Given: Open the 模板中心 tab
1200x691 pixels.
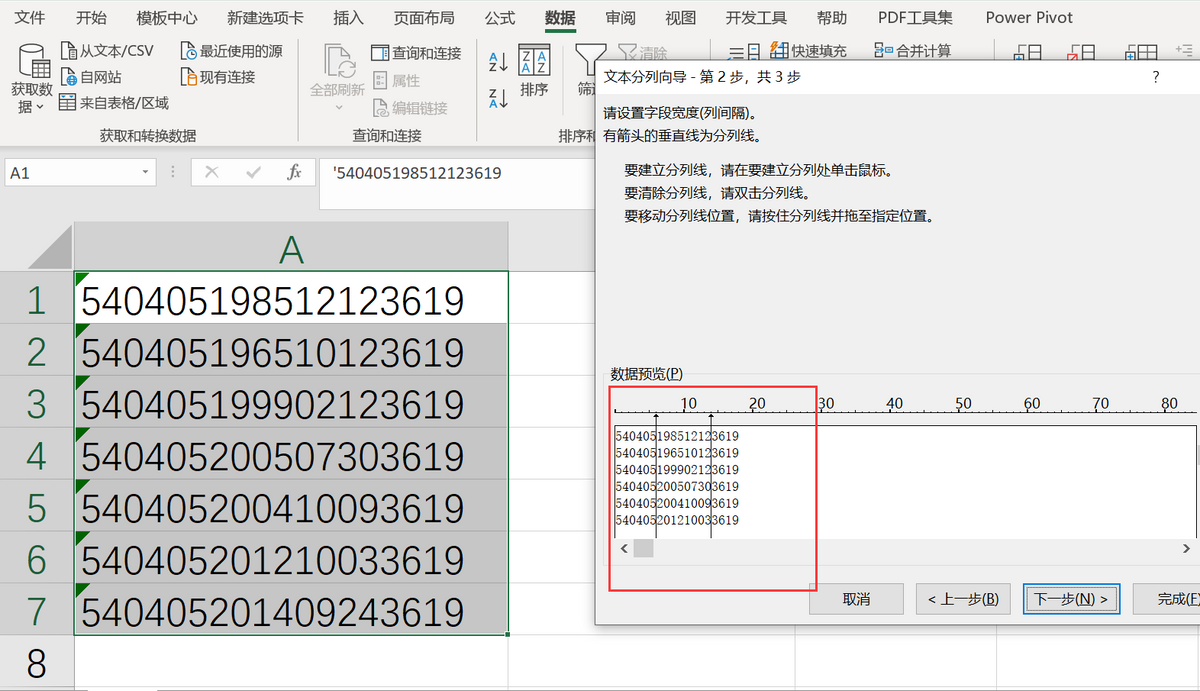Looking at the screenshot, I should pyautogui.click(x=167, y=18).
